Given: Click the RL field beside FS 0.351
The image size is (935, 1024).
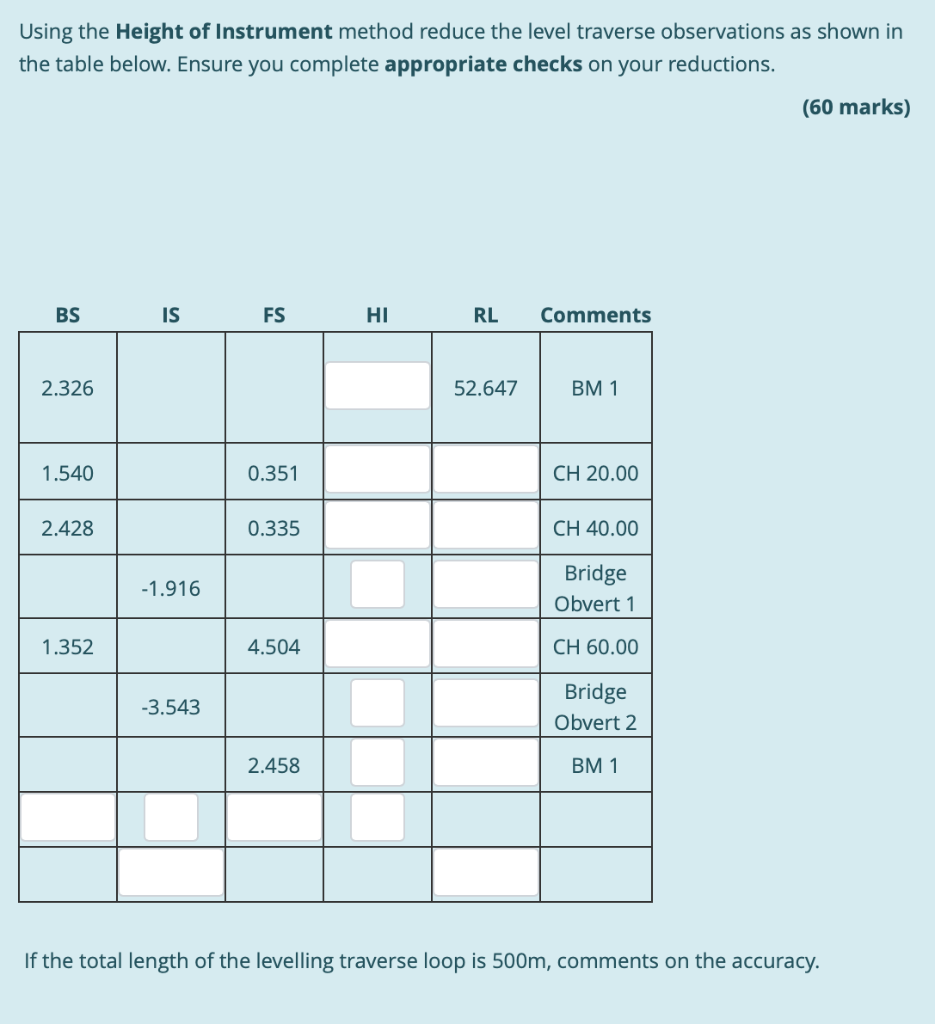Looking at the screenshot, I should 484,468.
